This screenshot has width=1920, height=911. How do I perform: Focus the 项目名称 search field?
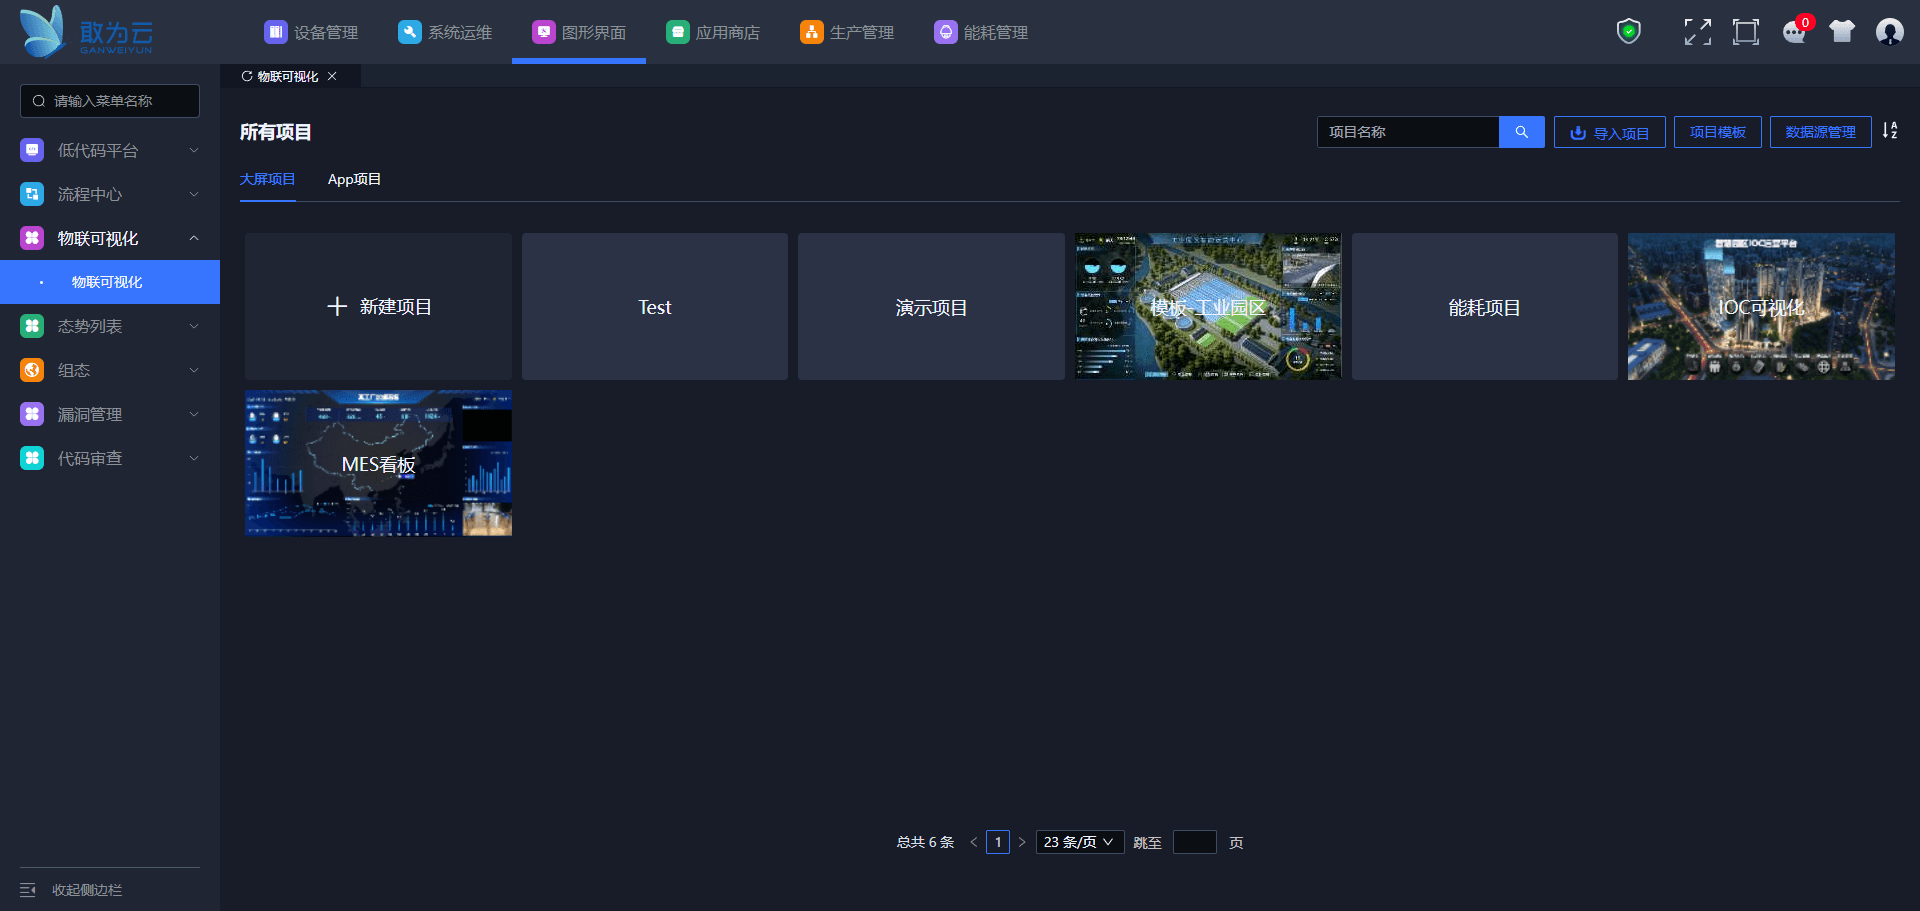[x=1408, y=132]
